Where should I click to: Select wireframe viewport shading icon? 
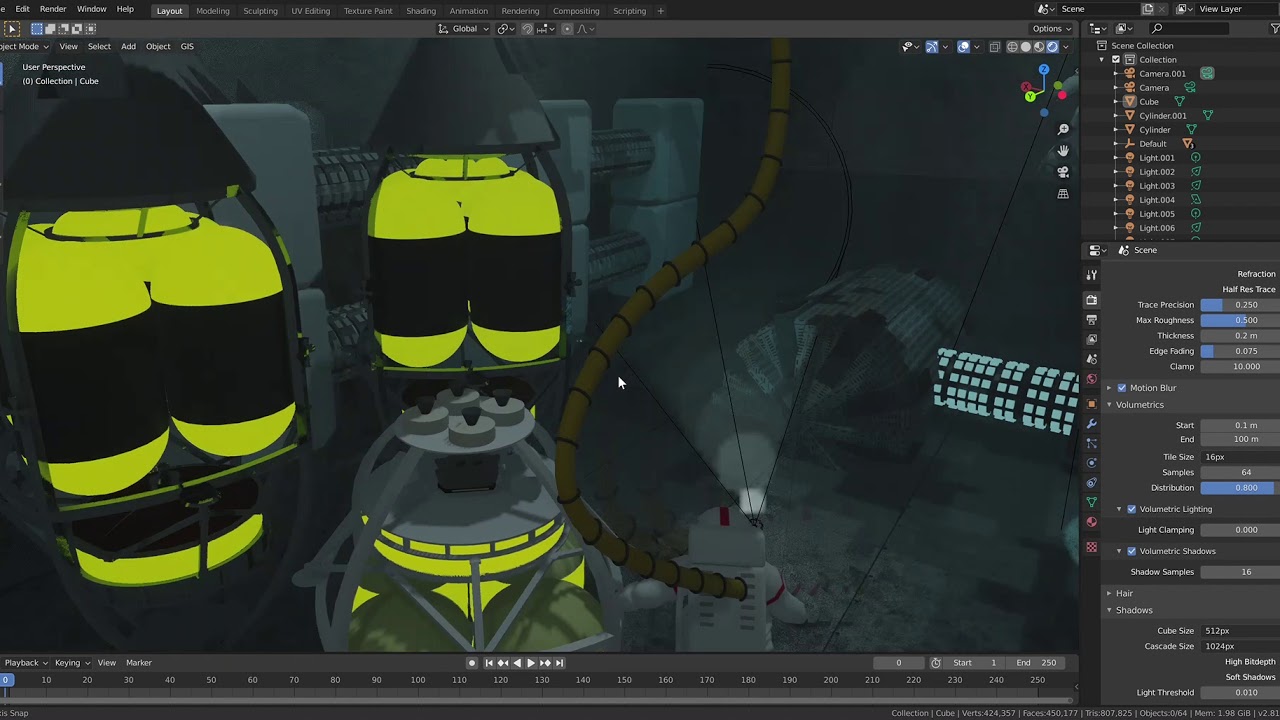tap(1012, 47)
